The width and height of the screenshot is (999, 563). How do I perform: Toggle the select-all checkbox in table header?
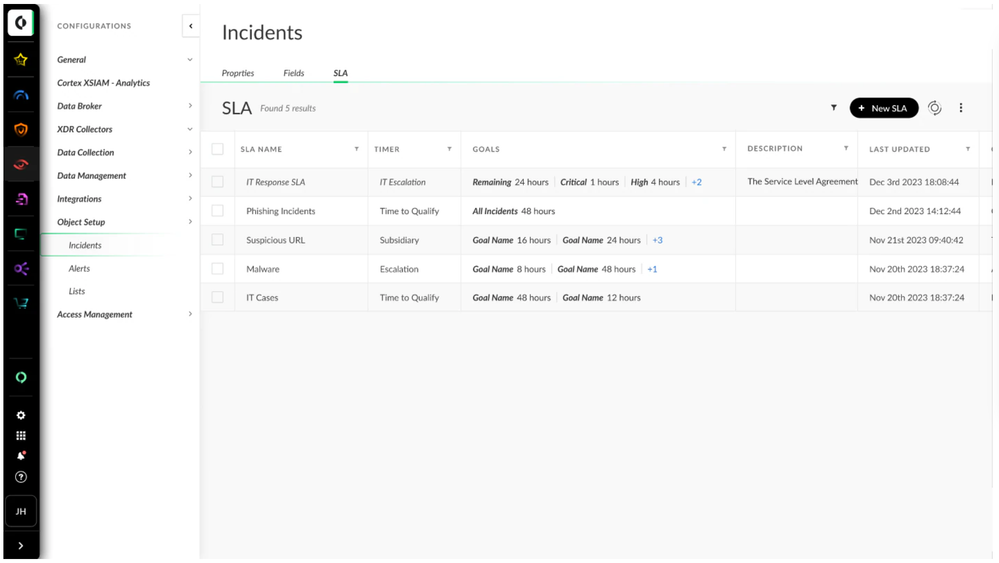tap(217, 149)
